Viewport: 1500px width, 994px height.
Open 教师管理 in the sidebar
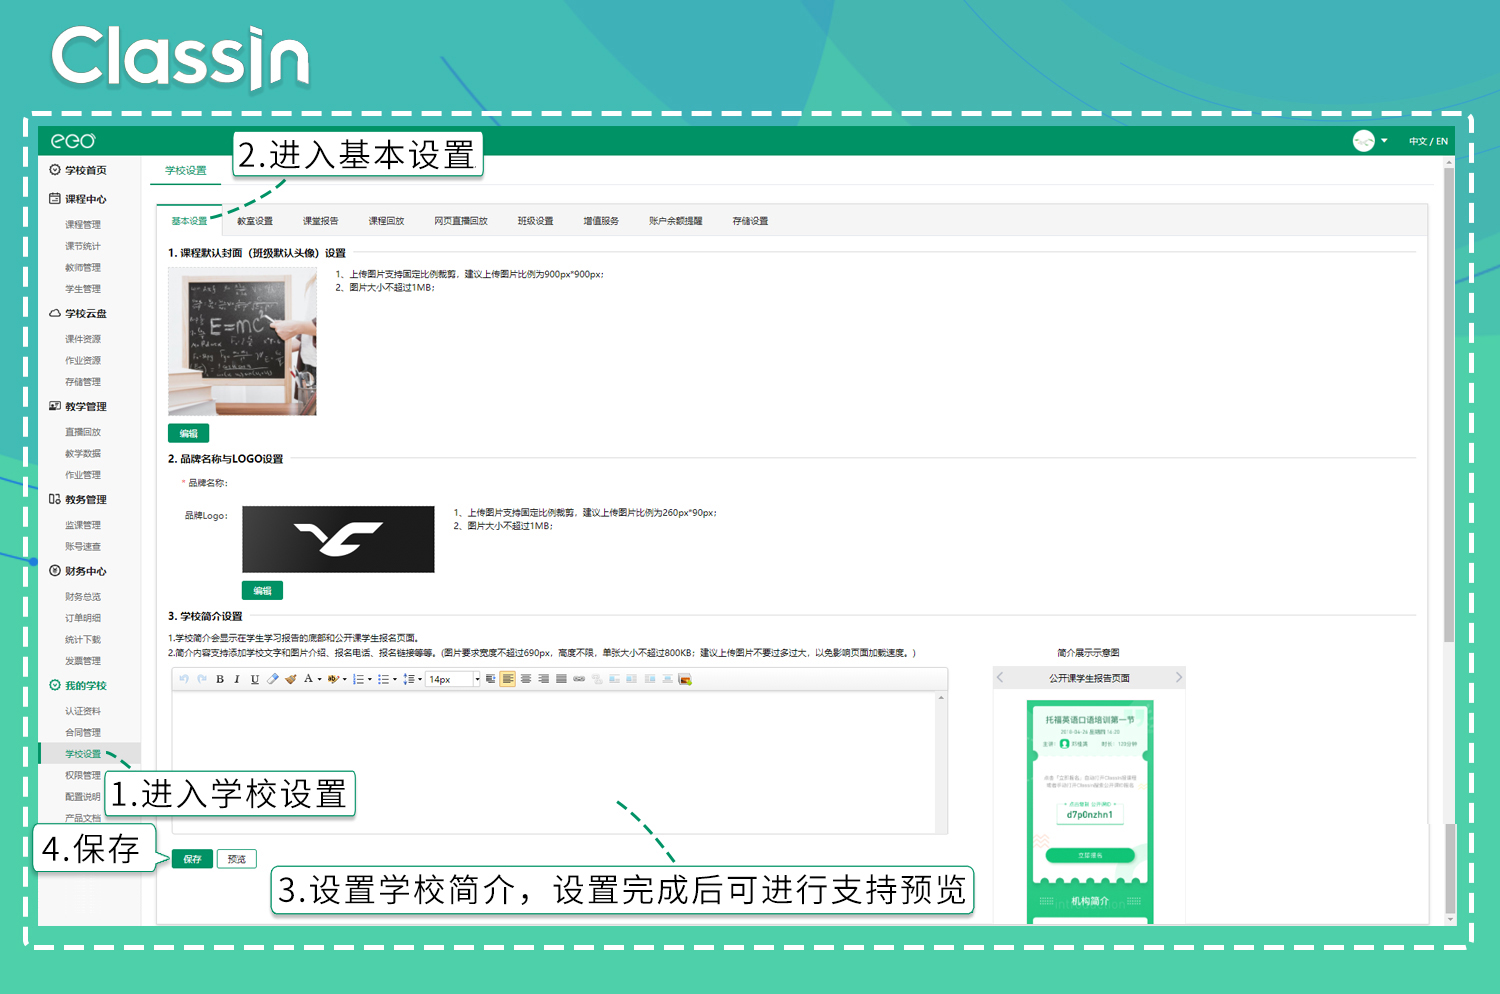[83, 267]
